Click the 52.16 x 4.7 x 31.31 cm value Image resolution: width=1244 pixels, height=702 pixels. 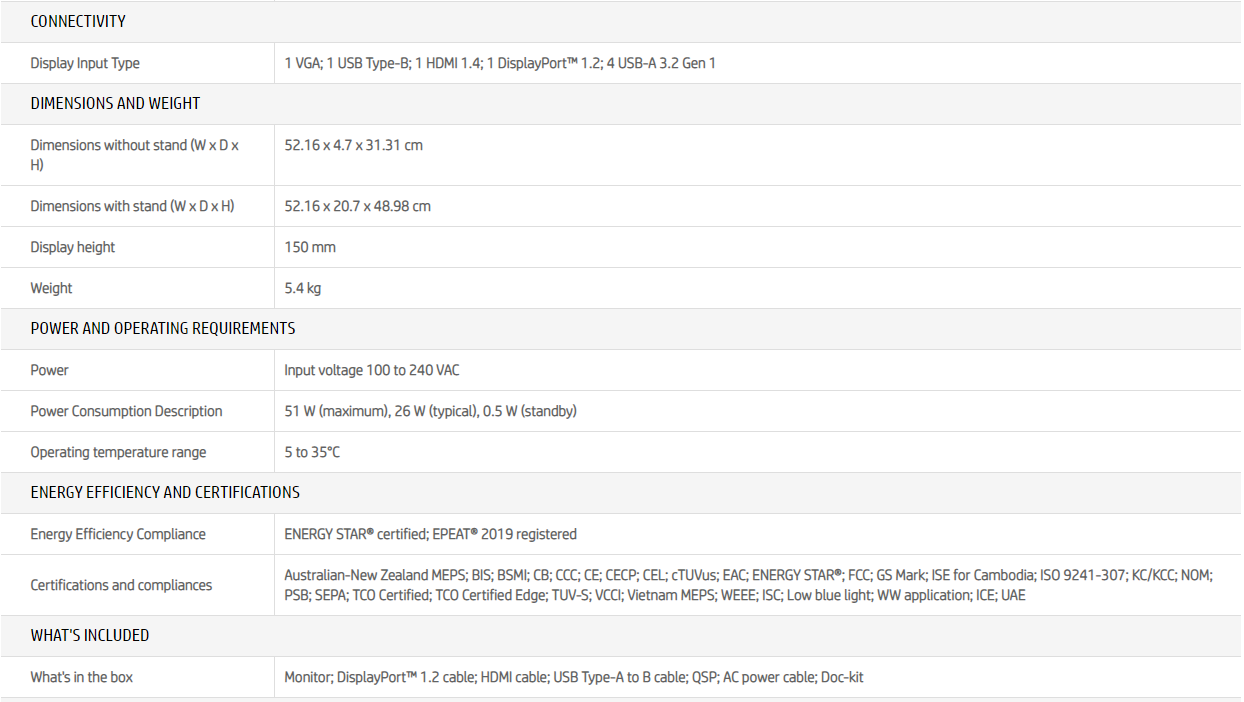pyautogui.click(x=353, y=145)
